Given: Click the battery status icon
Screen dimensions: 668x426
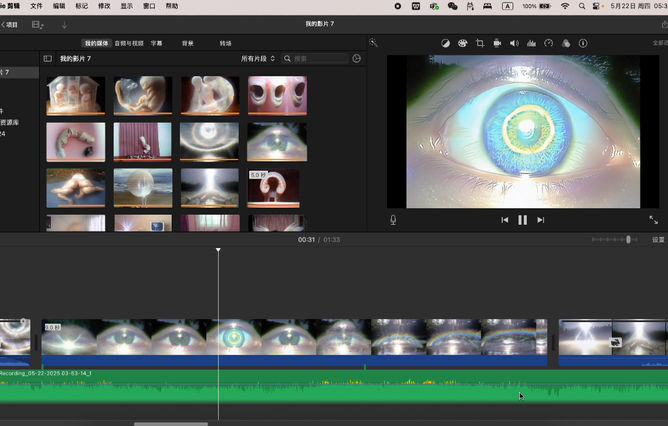Looking at the screenshot, I should coord(545,6).
